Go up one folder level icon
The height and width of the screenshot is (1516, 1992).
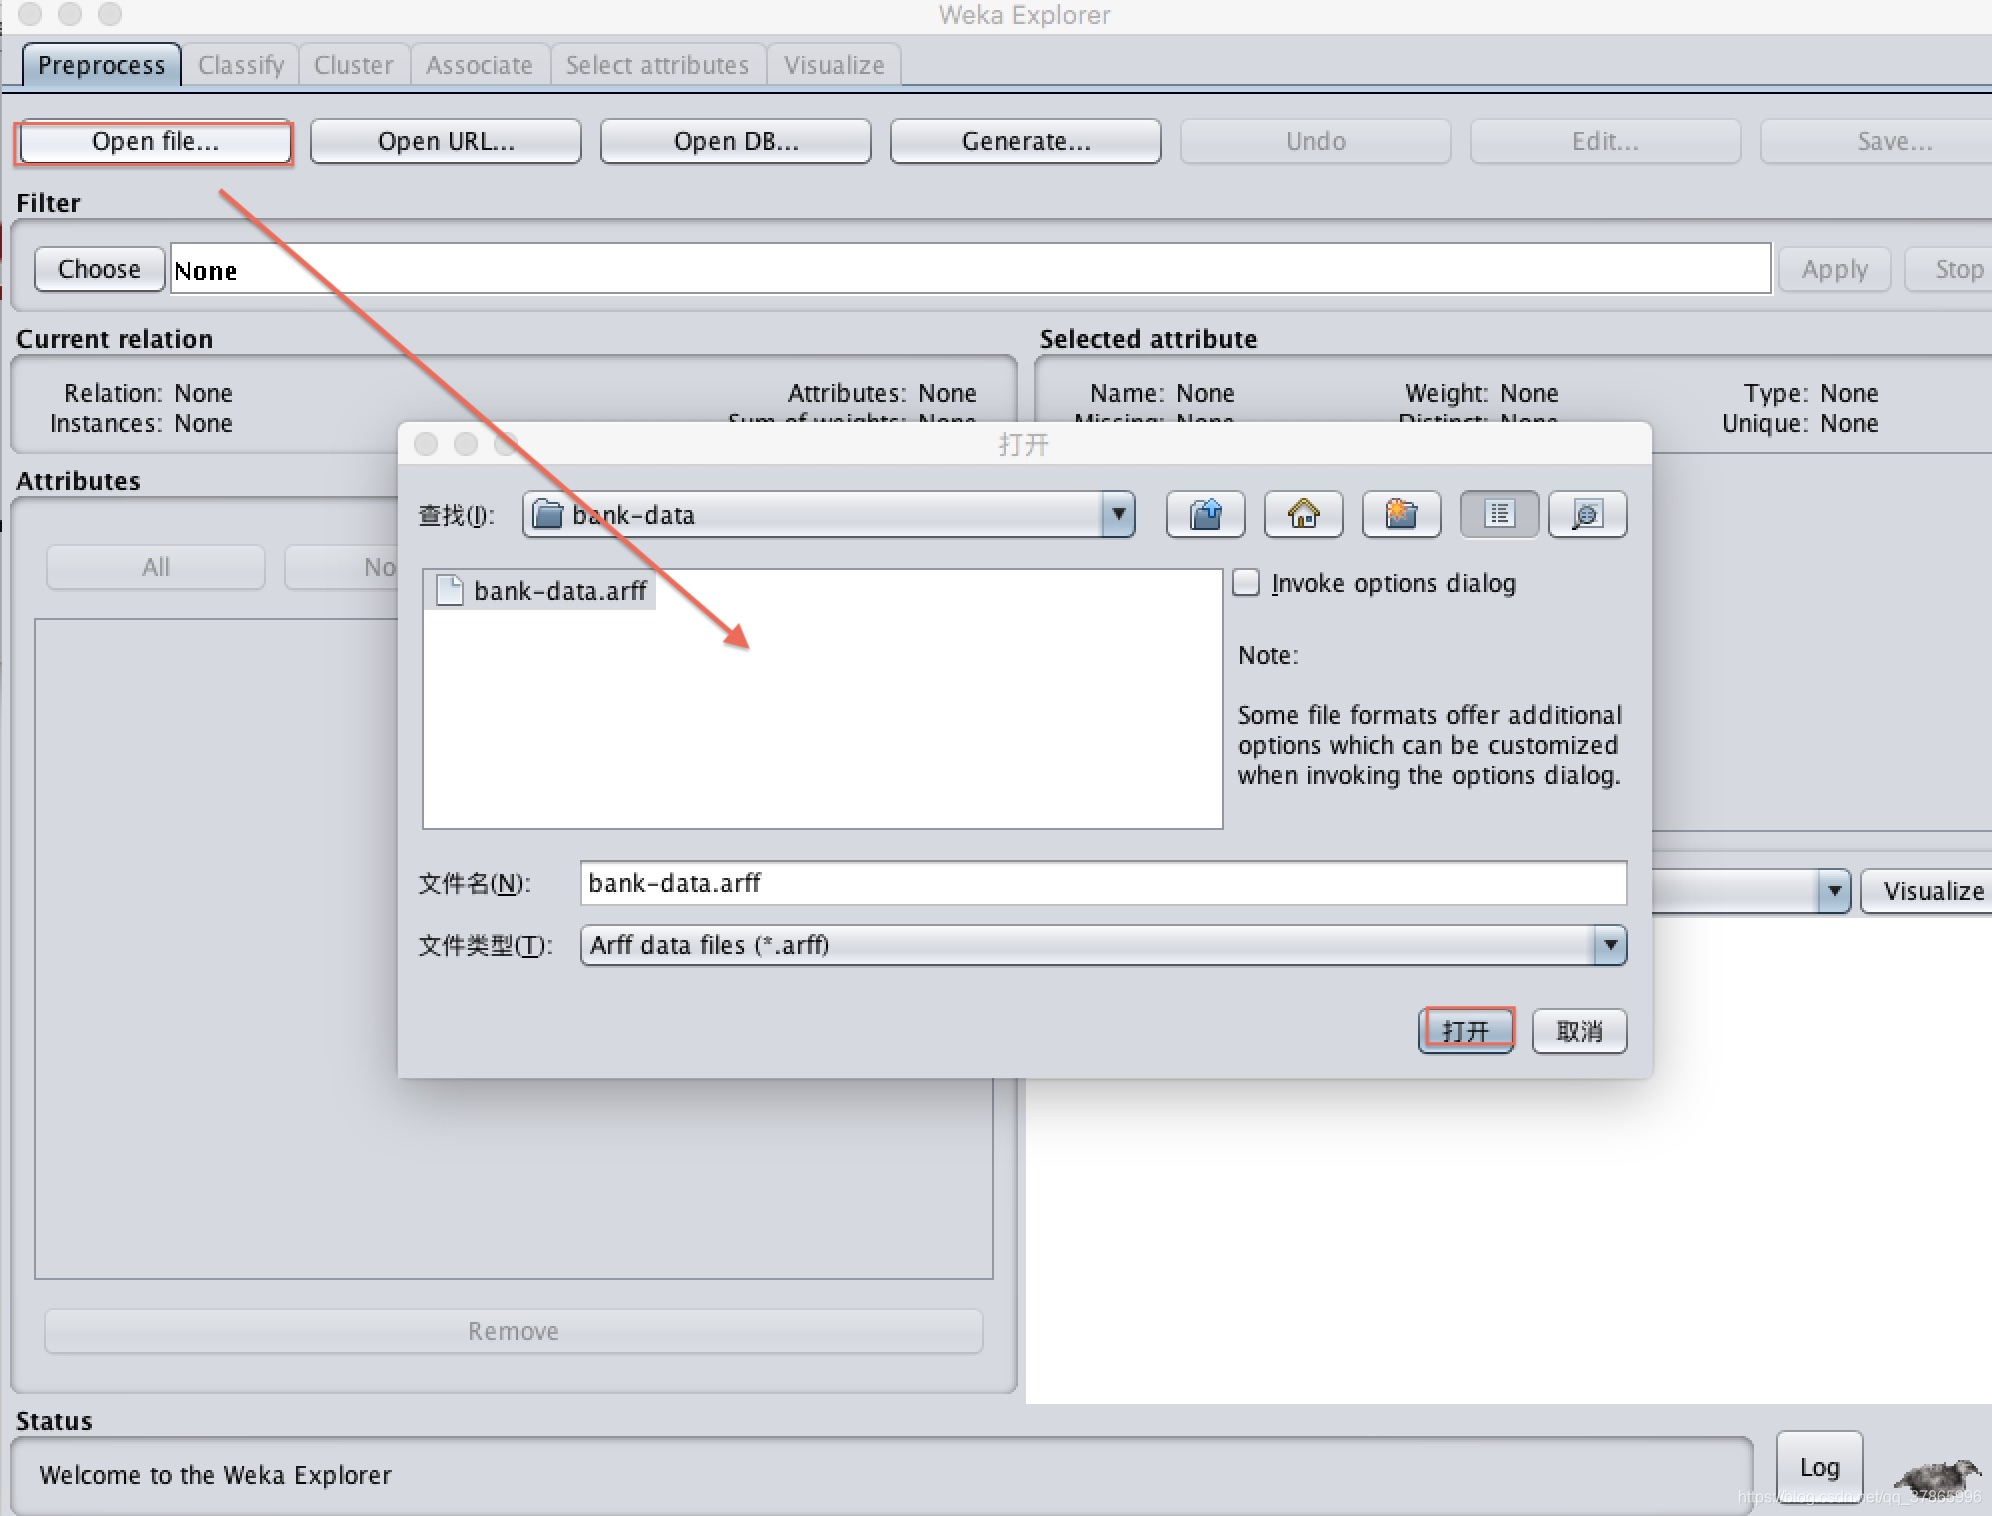(x=1205, y=515)
